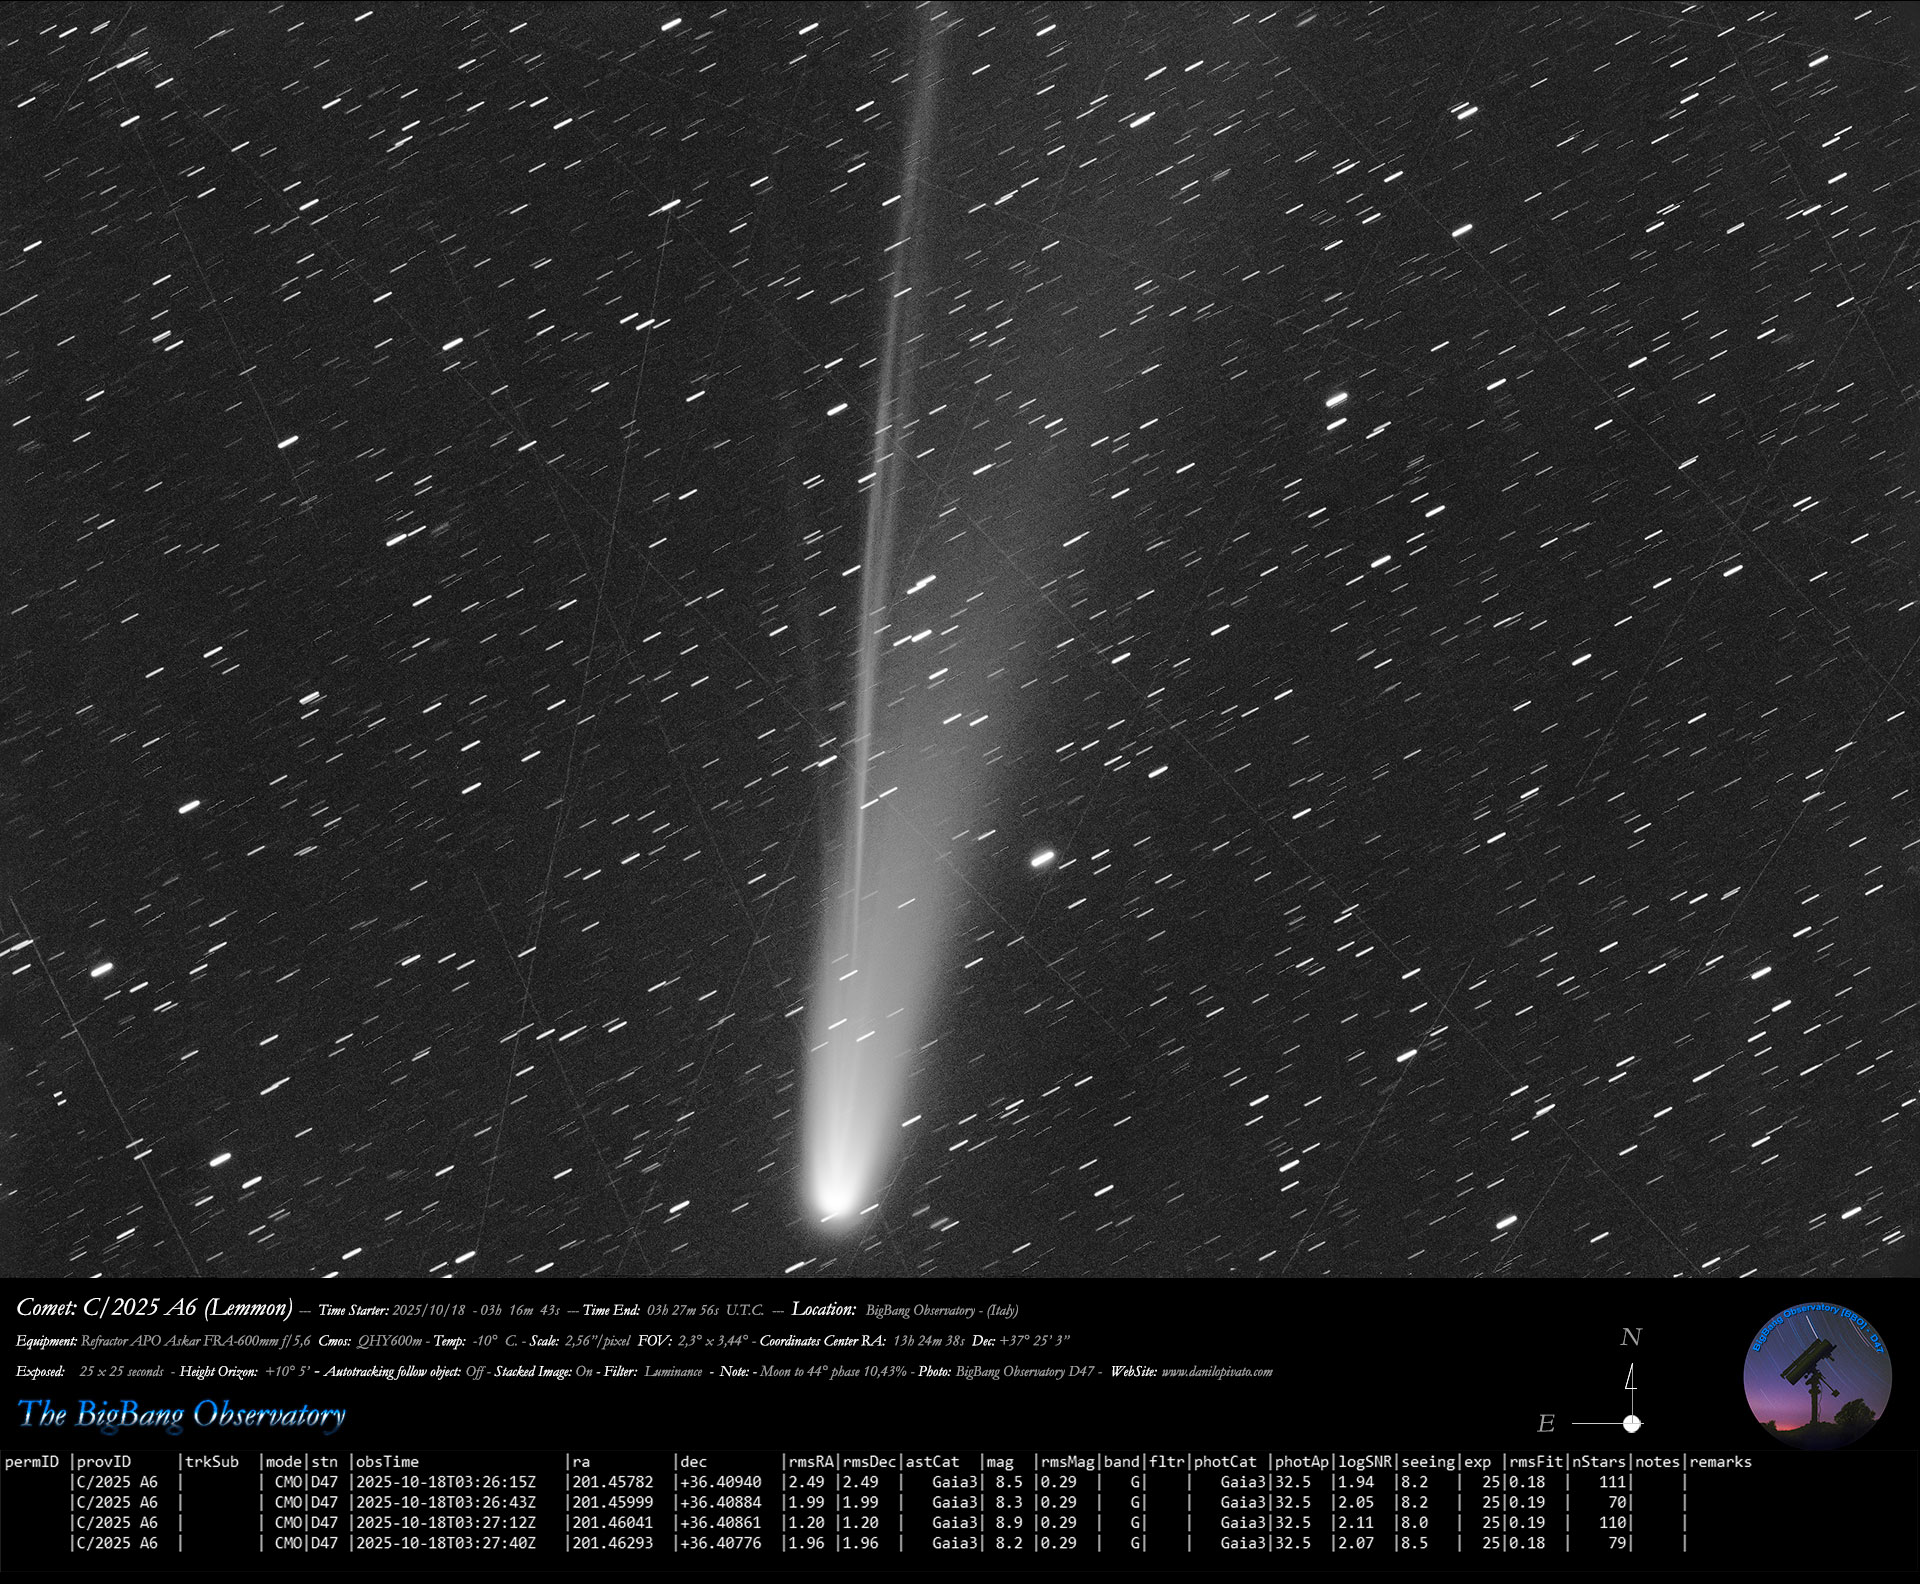Click the 'nStars' column header
This screenshot has width=1920, height=1584.
(x=1599, y=1462)
